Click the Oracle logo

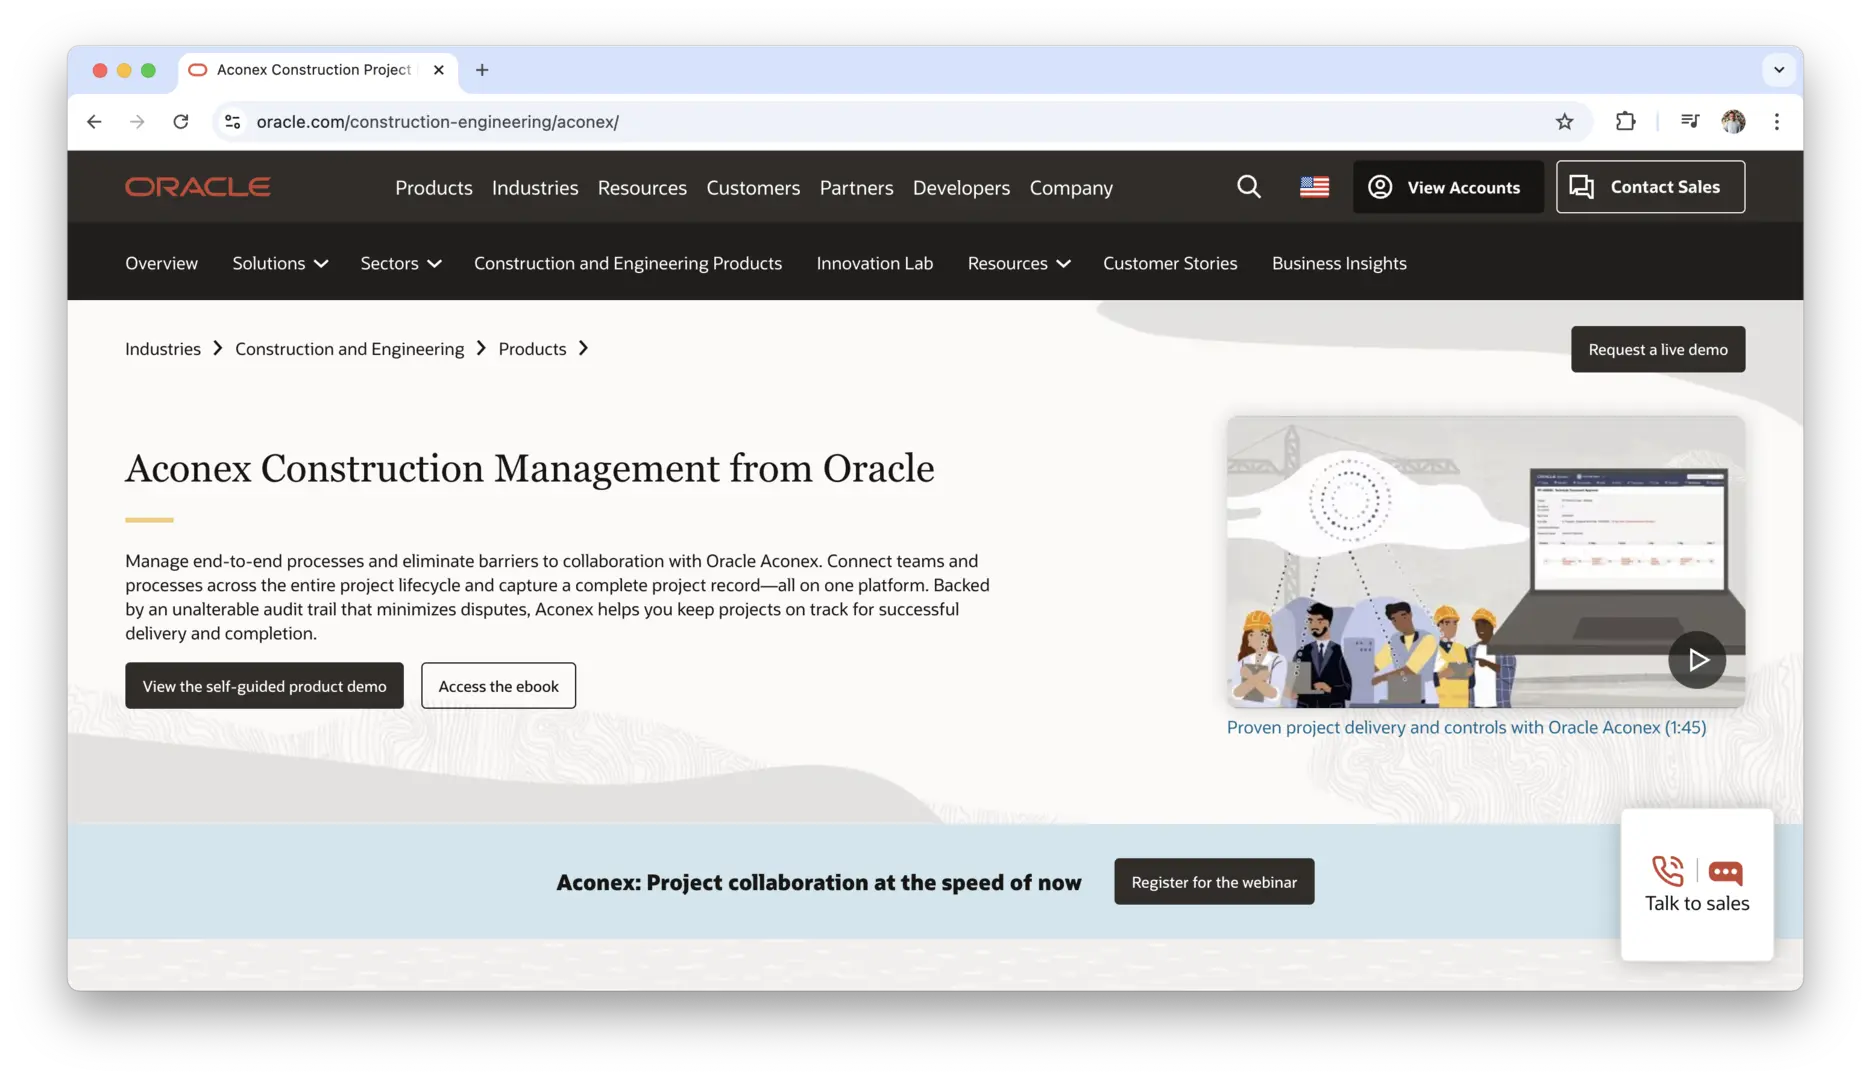point(198,187)
